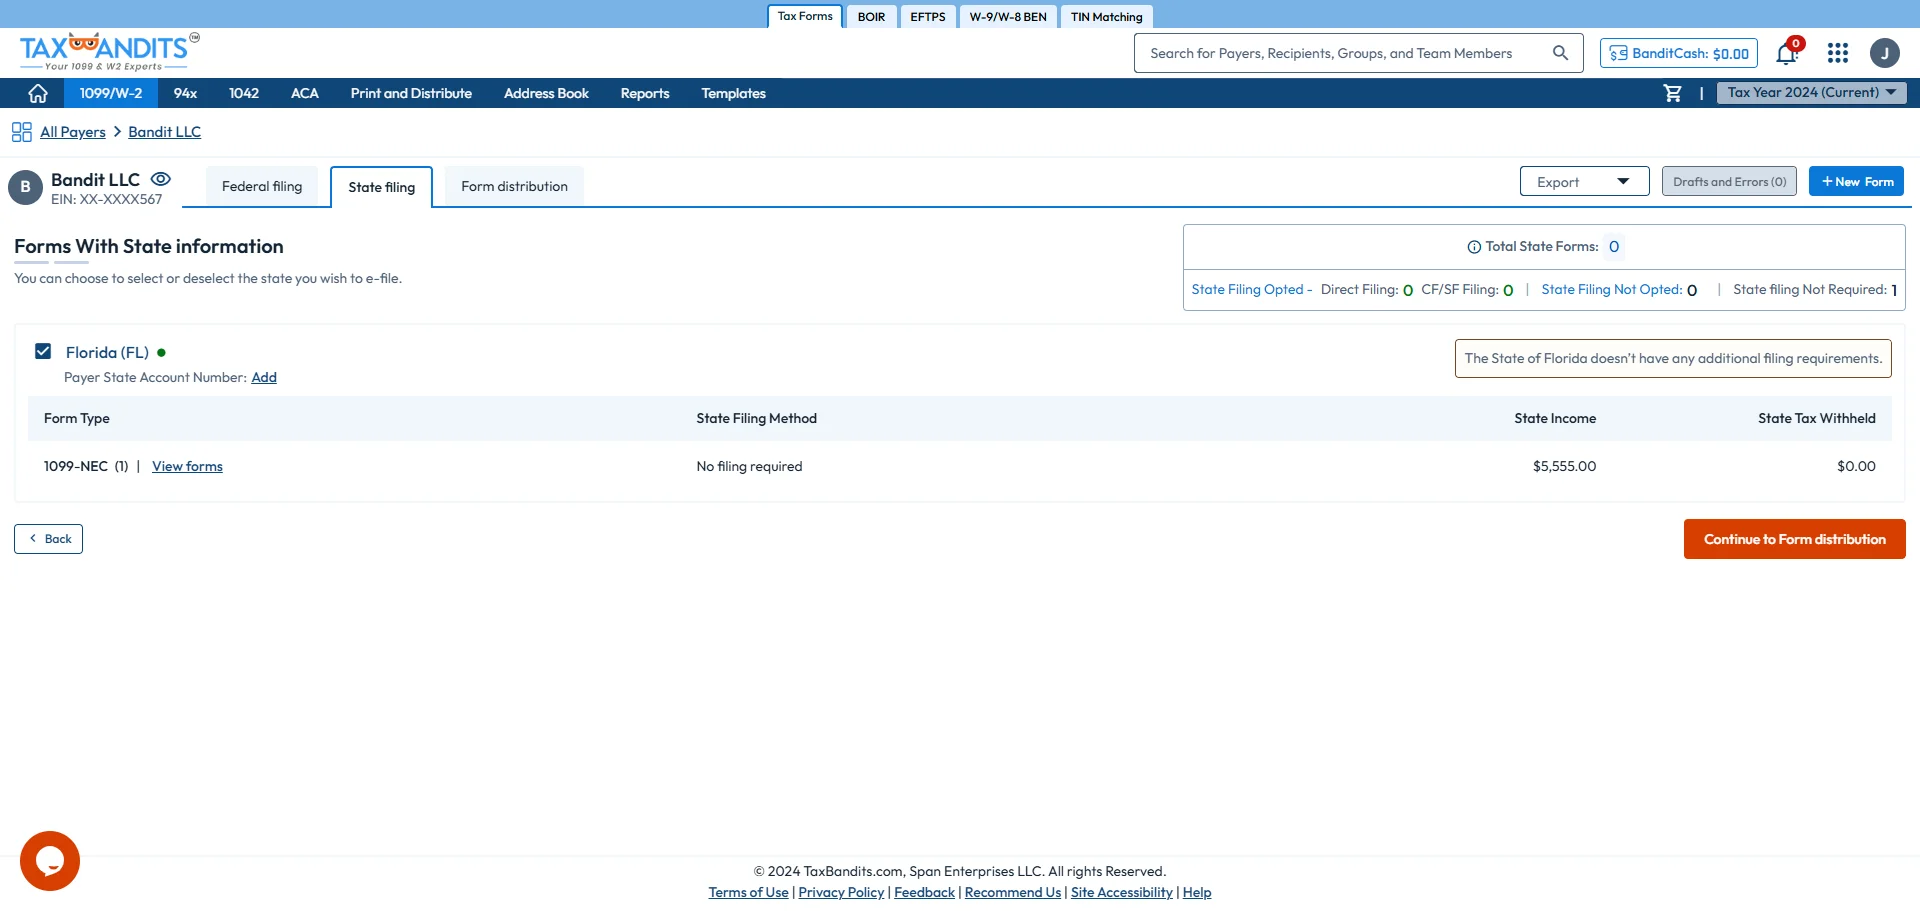The image size is (1920, 911).
Task: Click the search magnifier icon
Action: (x=1560, y=53)
